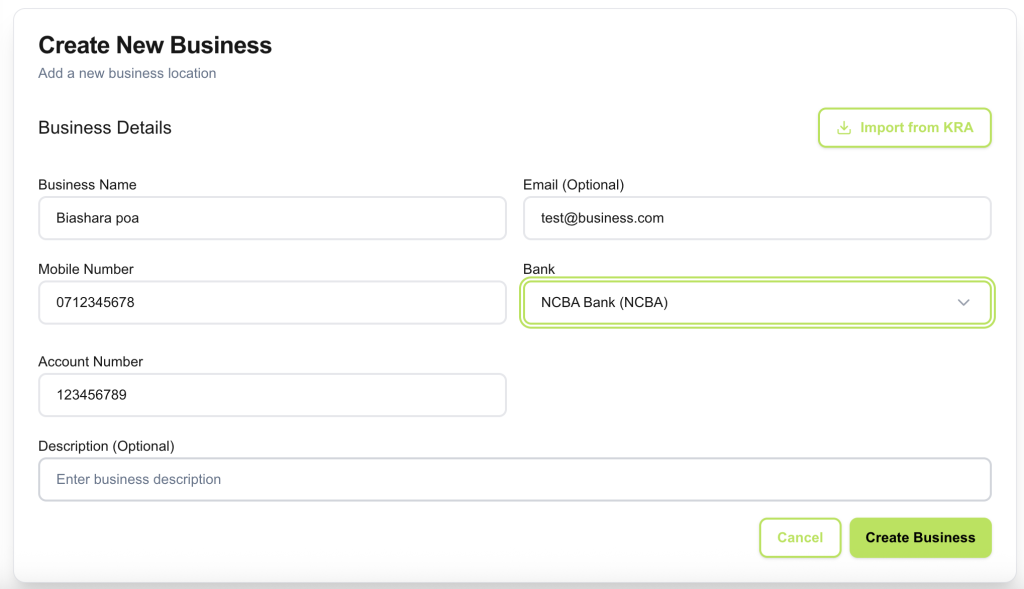Open the Bank dropdown showing NCBA Bank
The height and width of the screenshot is (589, 1024).
point(757,302)
